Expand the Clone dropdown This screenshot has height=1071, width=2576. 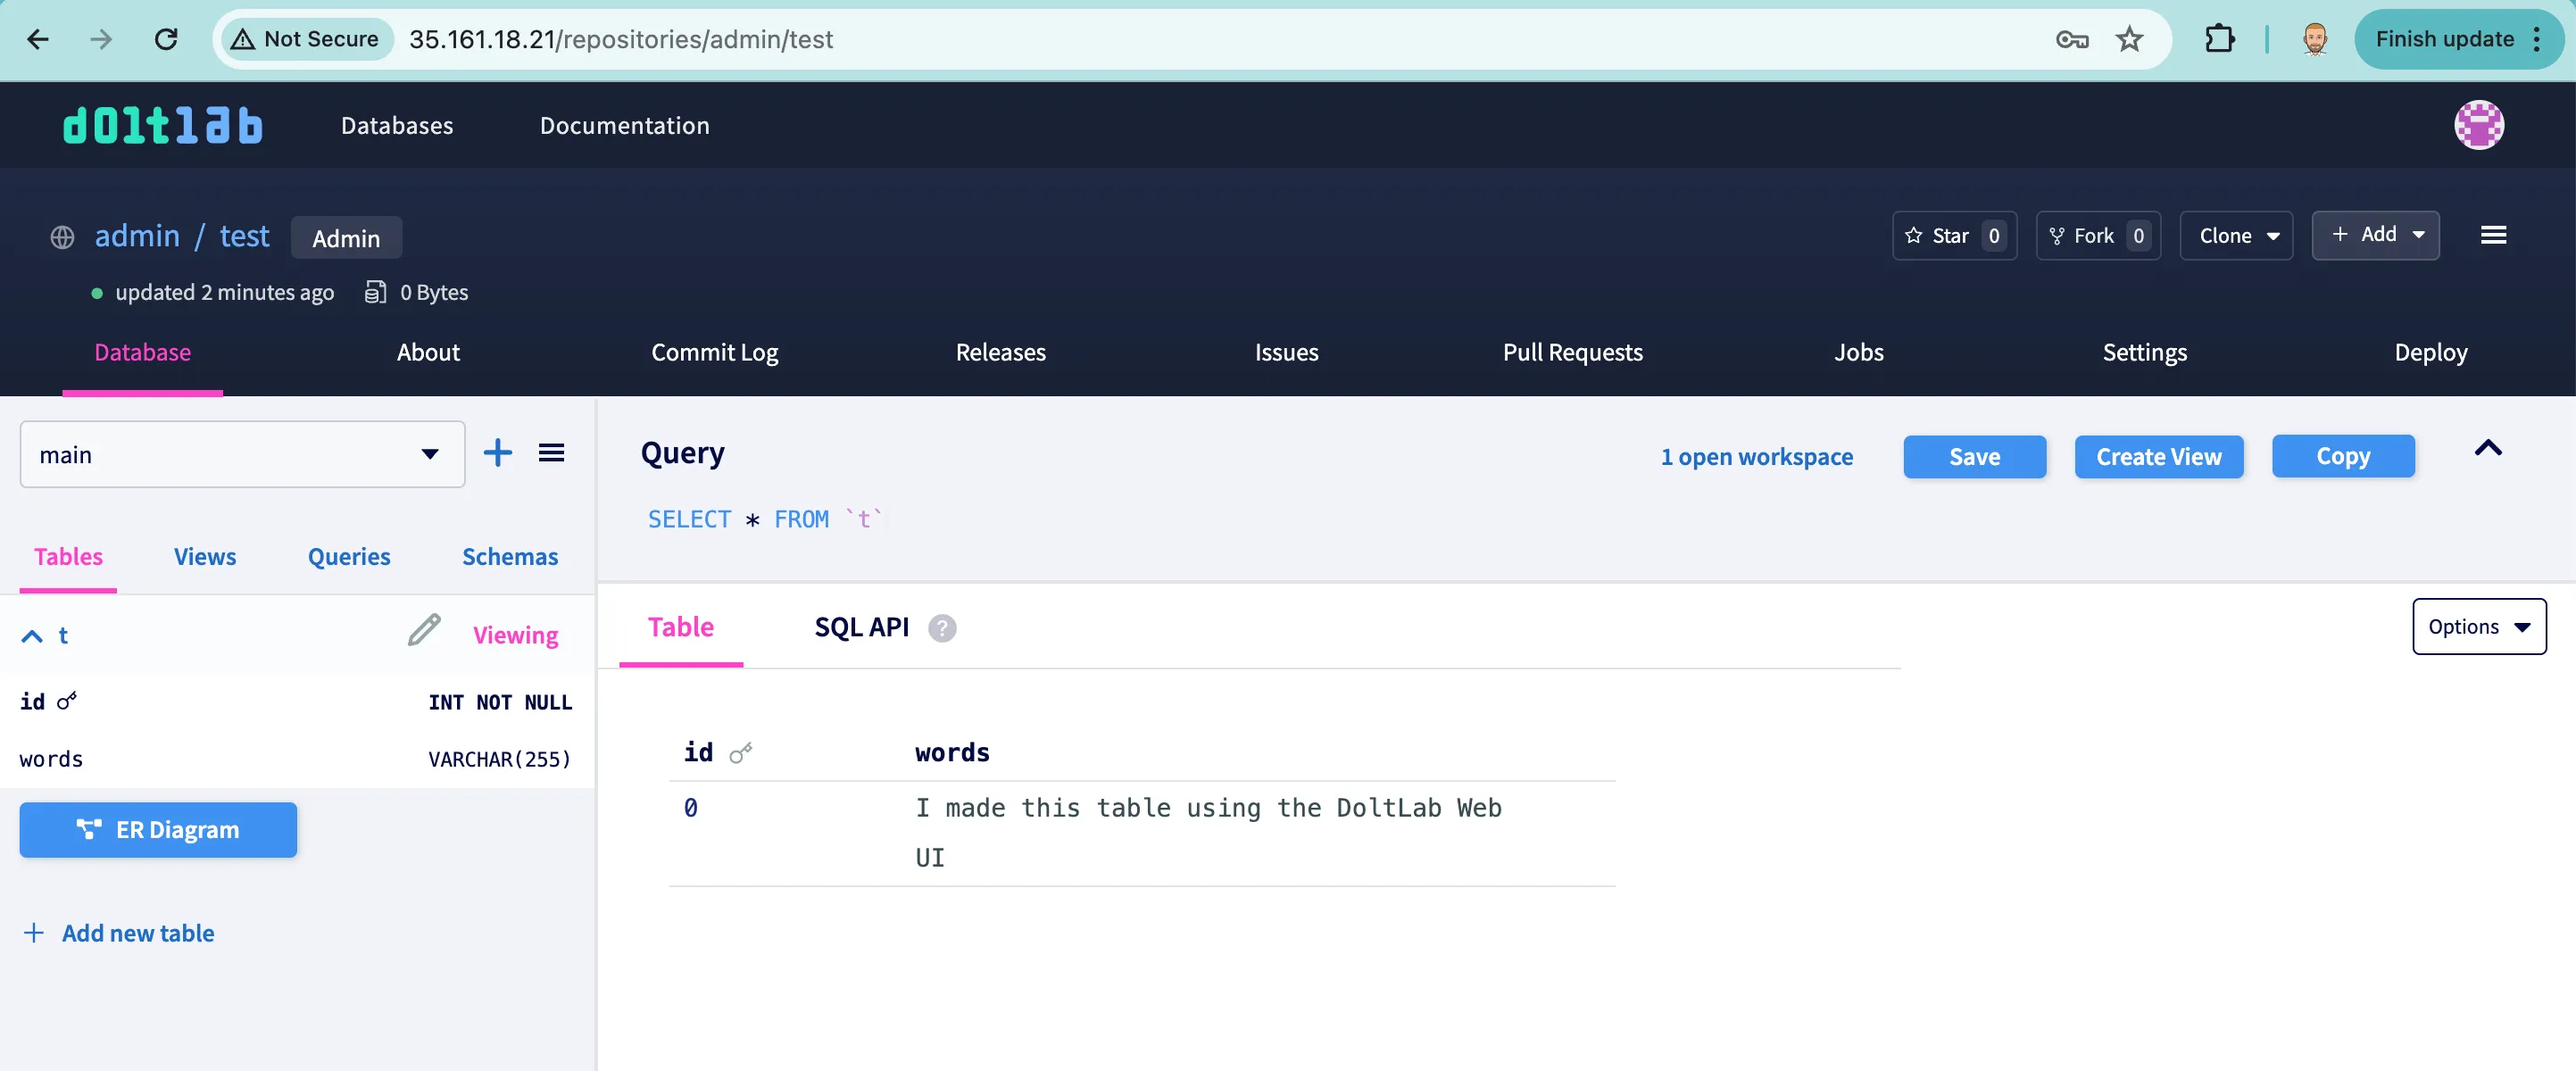(2236, 235)
